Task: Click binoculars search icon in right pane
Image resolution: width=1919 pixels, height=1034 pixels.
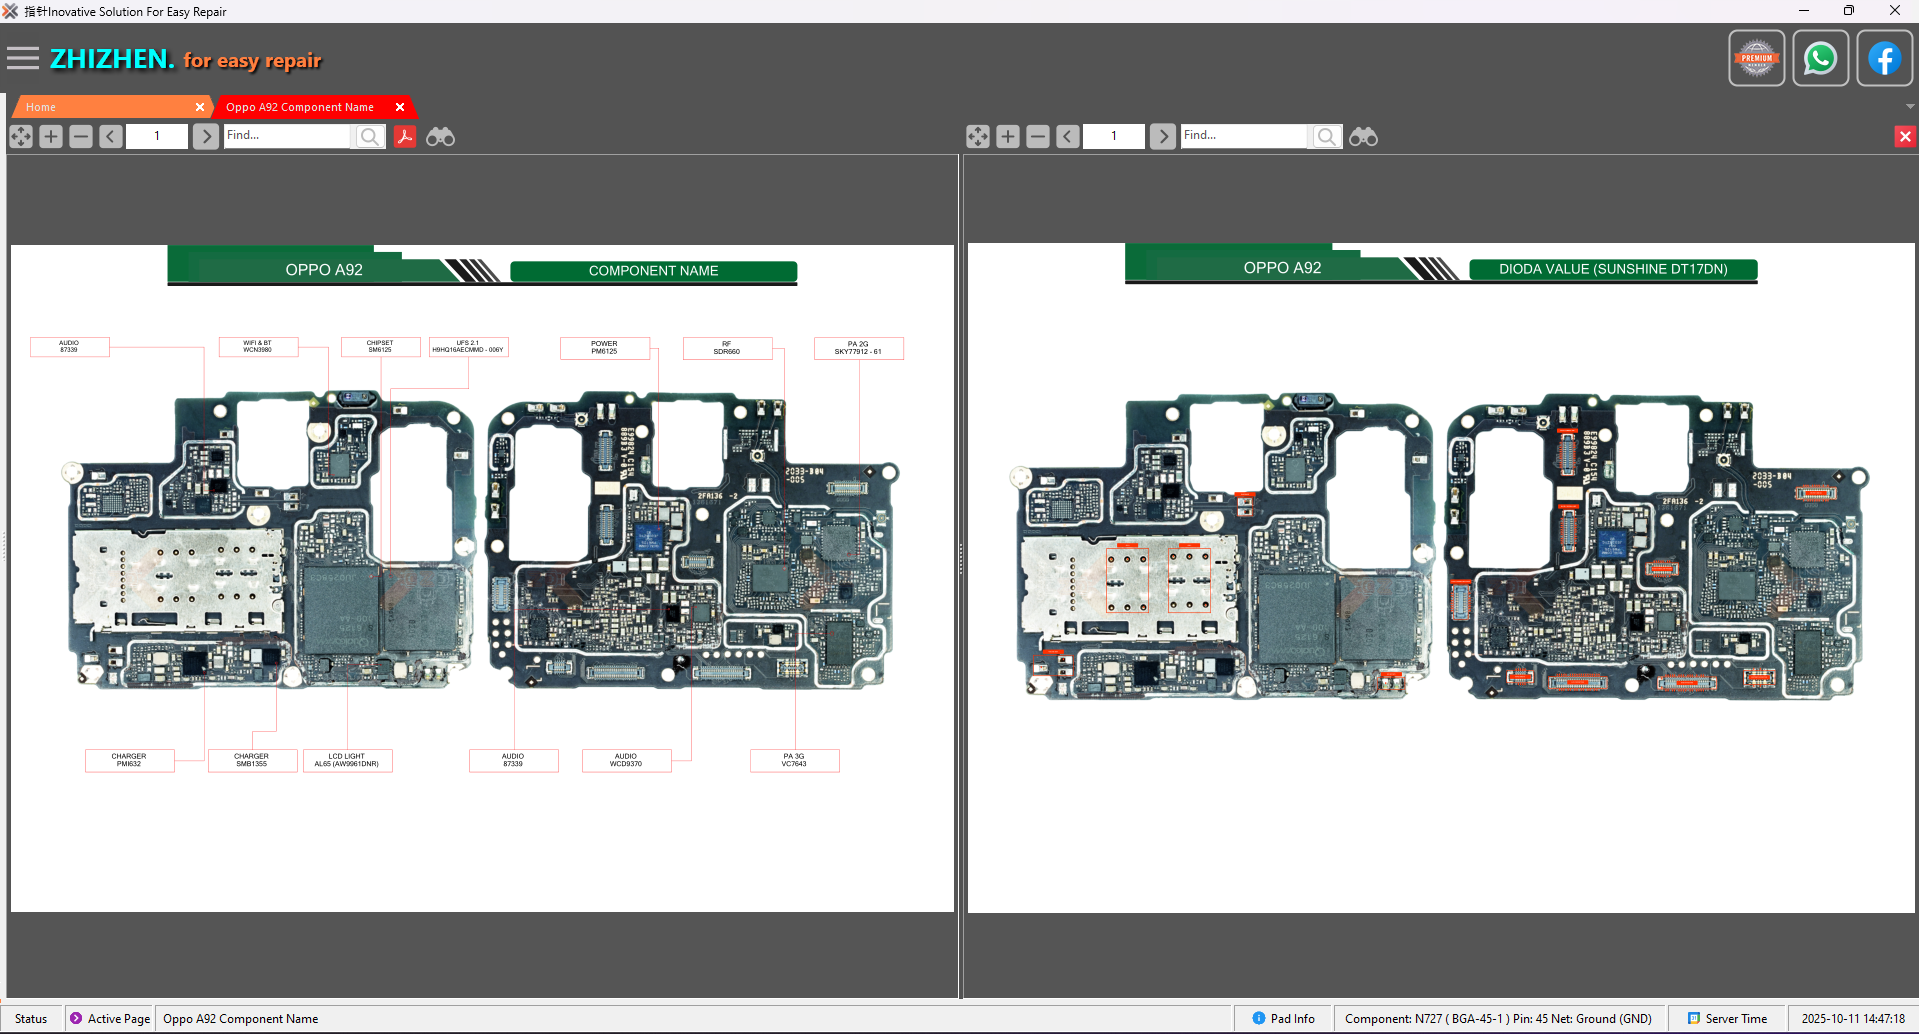Action: tap(1363, 136)
